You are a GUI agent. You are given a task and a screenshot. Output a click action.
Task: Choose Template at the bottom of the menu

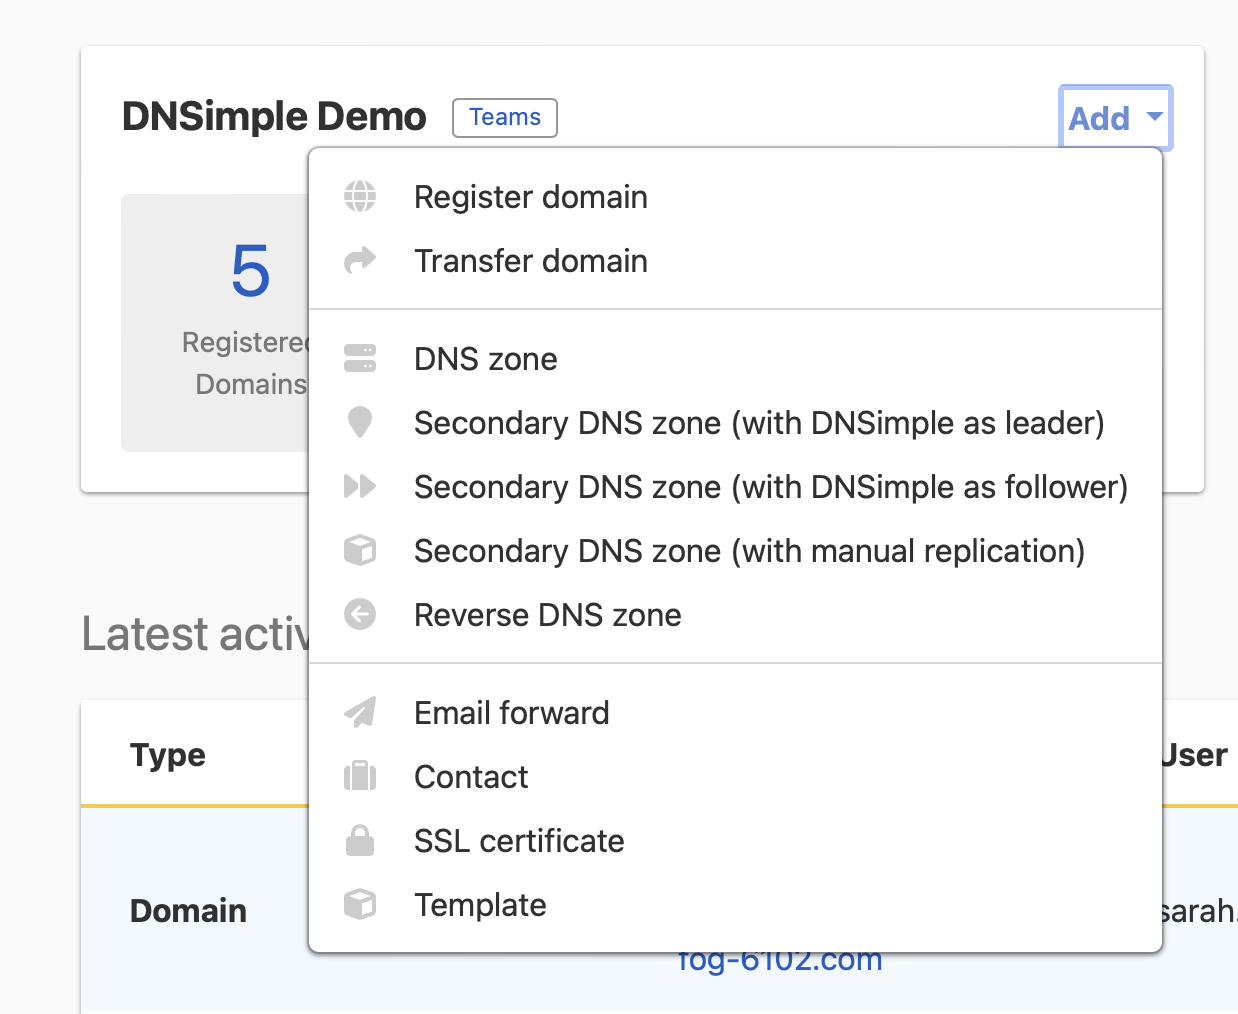480,904
